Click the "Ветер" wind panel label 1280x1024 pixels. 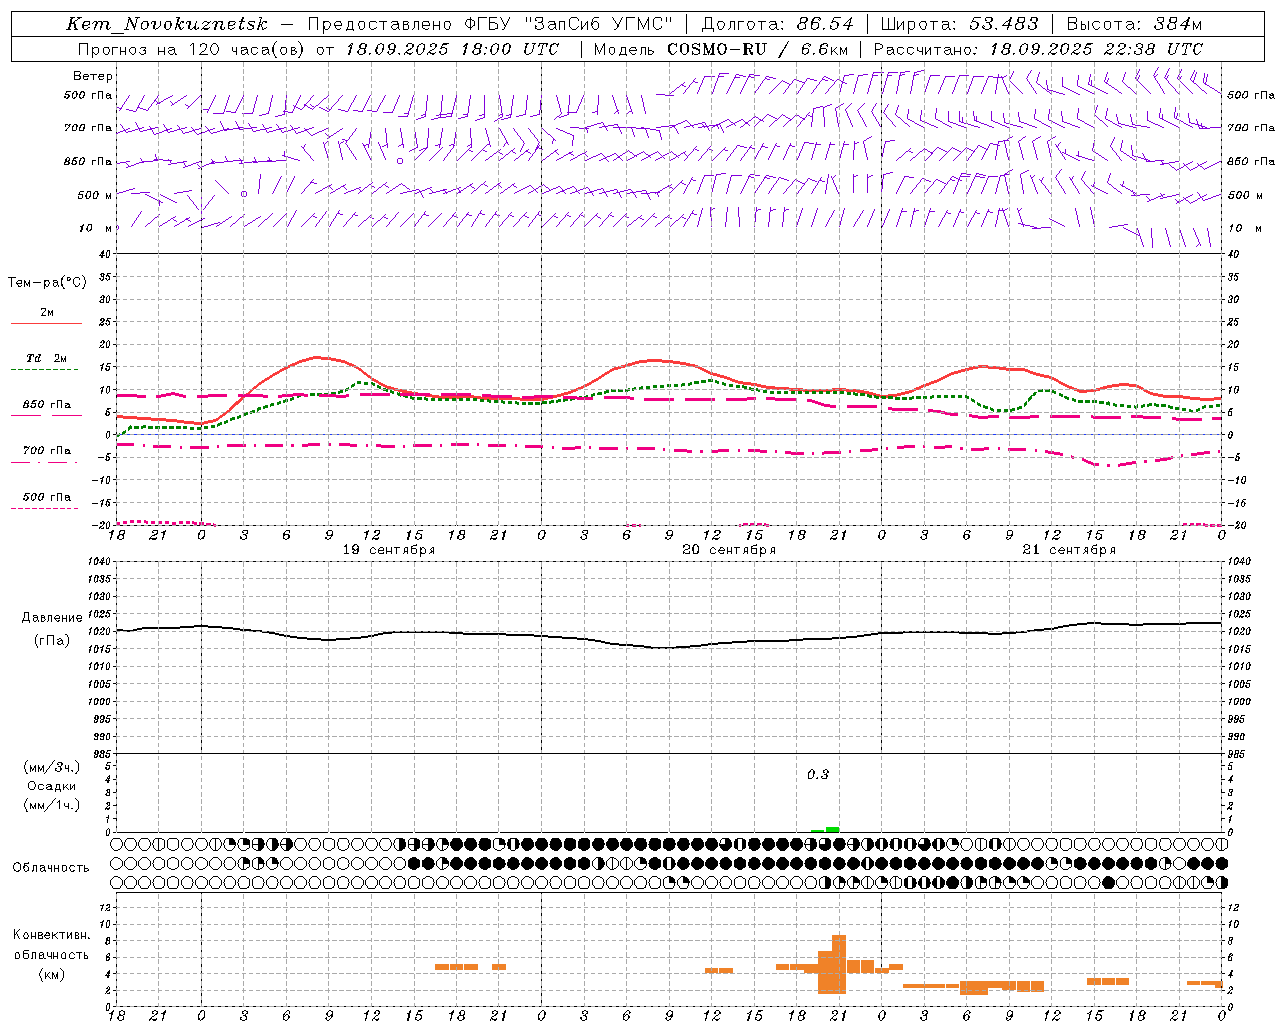[93, 76]
